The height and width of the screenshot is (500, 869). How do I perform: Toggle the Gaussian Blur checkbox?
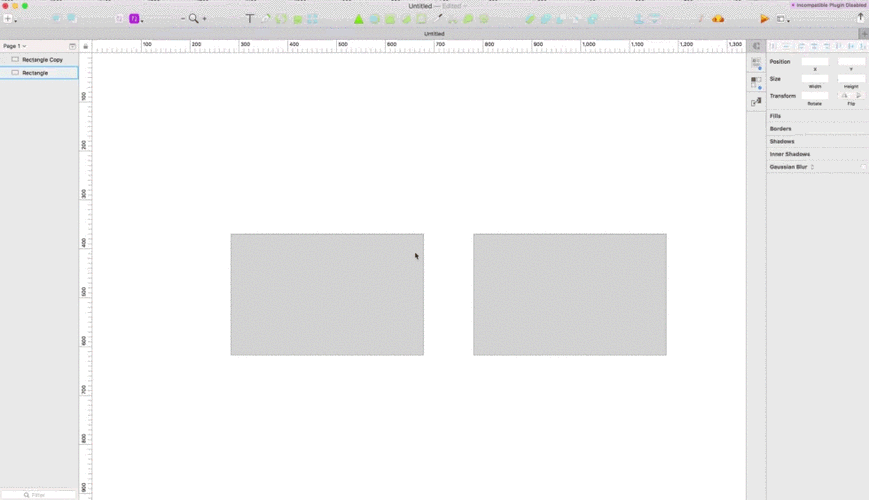point(863,167)
